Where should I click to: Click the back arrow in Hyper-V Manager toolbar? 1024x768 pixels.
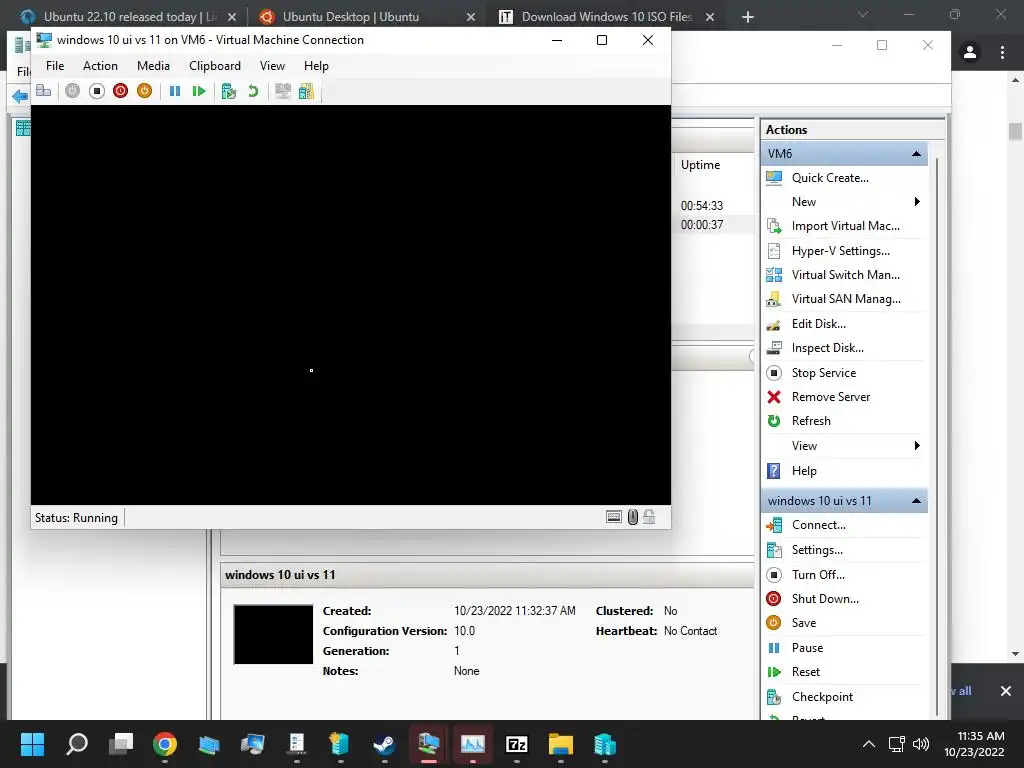tap(20, 97)
